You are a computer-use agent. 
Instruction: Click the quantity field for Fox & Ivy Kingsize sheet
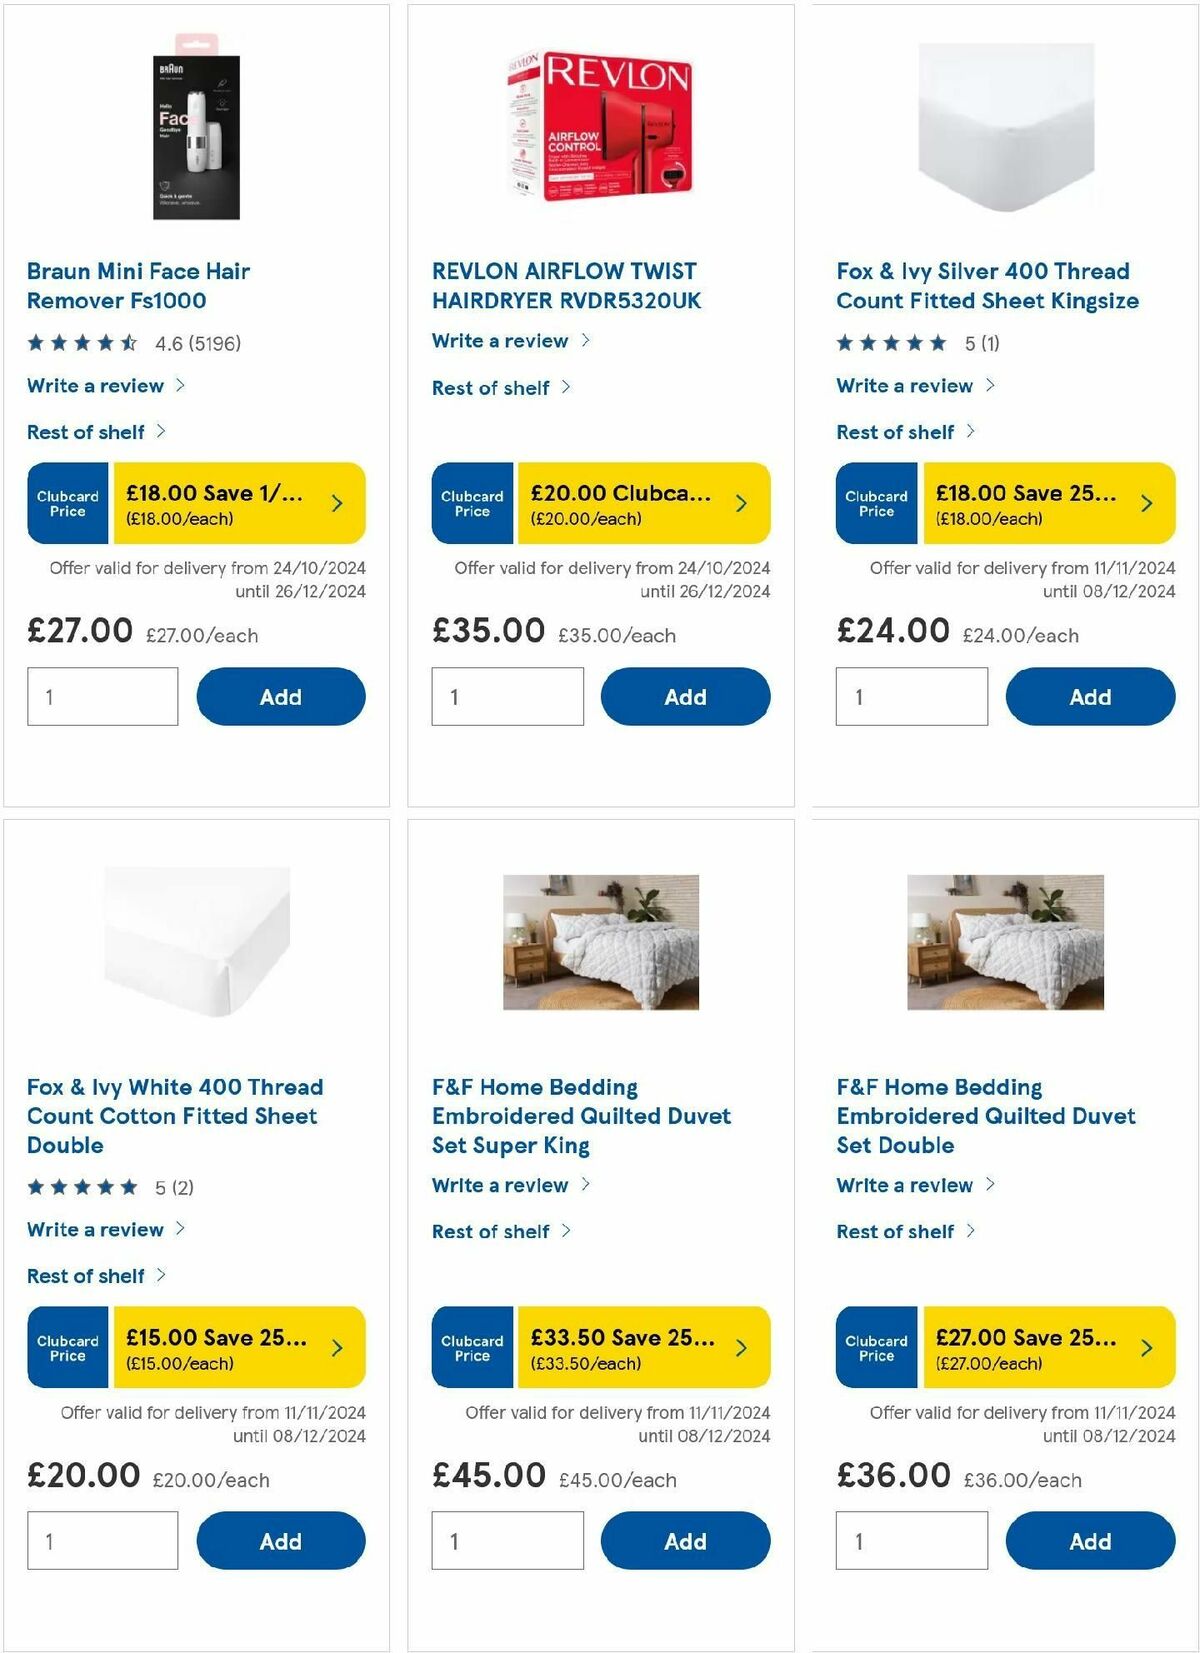pos(911,696)
